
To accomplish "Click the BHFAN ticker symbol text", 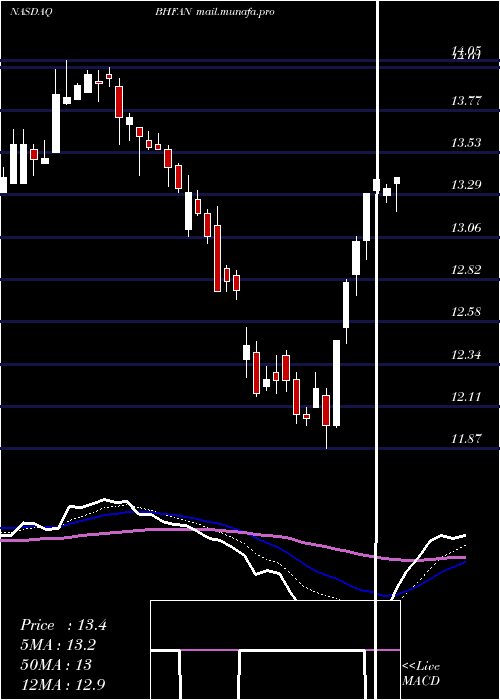I will click(x=174, y=12).
